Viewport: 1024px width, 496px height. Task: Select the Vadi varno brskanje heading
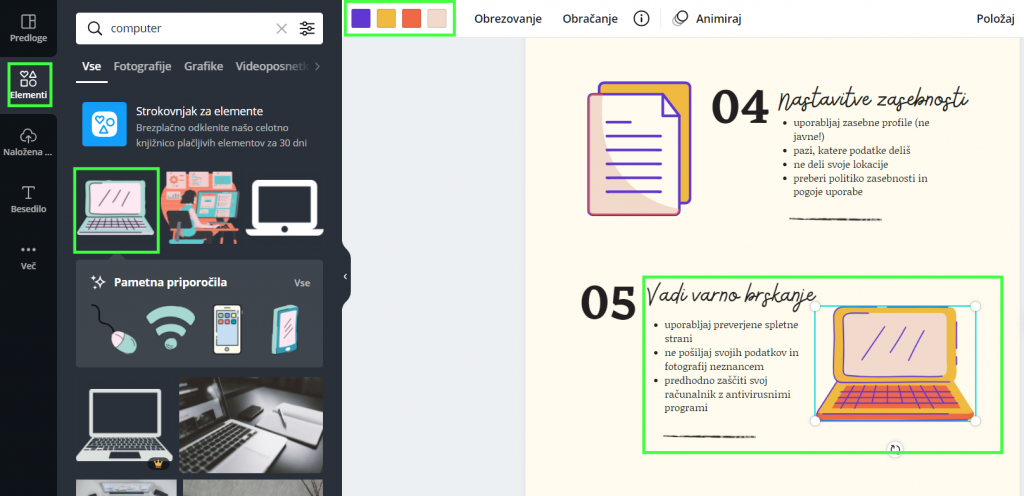(731, 294)
